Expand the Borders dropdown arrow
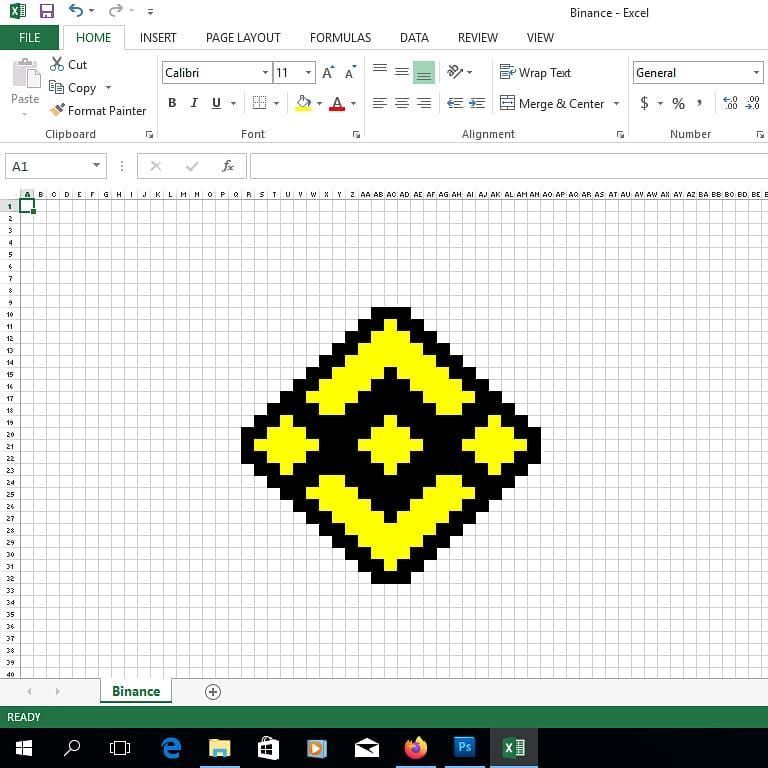 coord(276,103)
